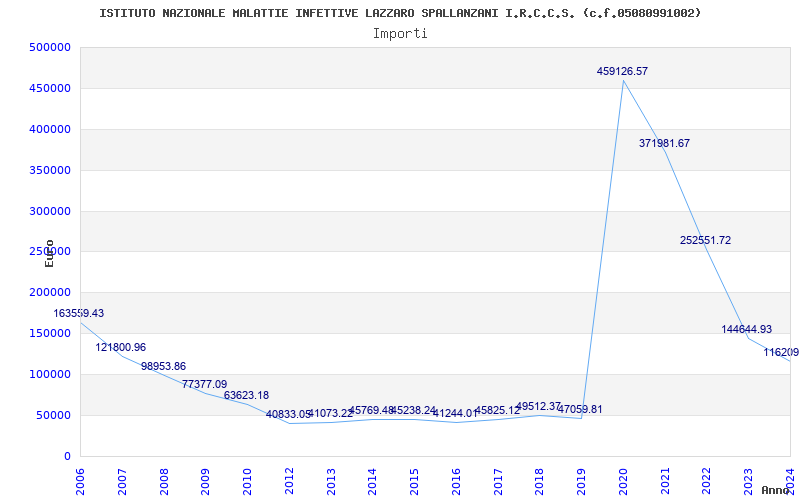Click the 'Euro' y-axis label

(x=49, y=254)
